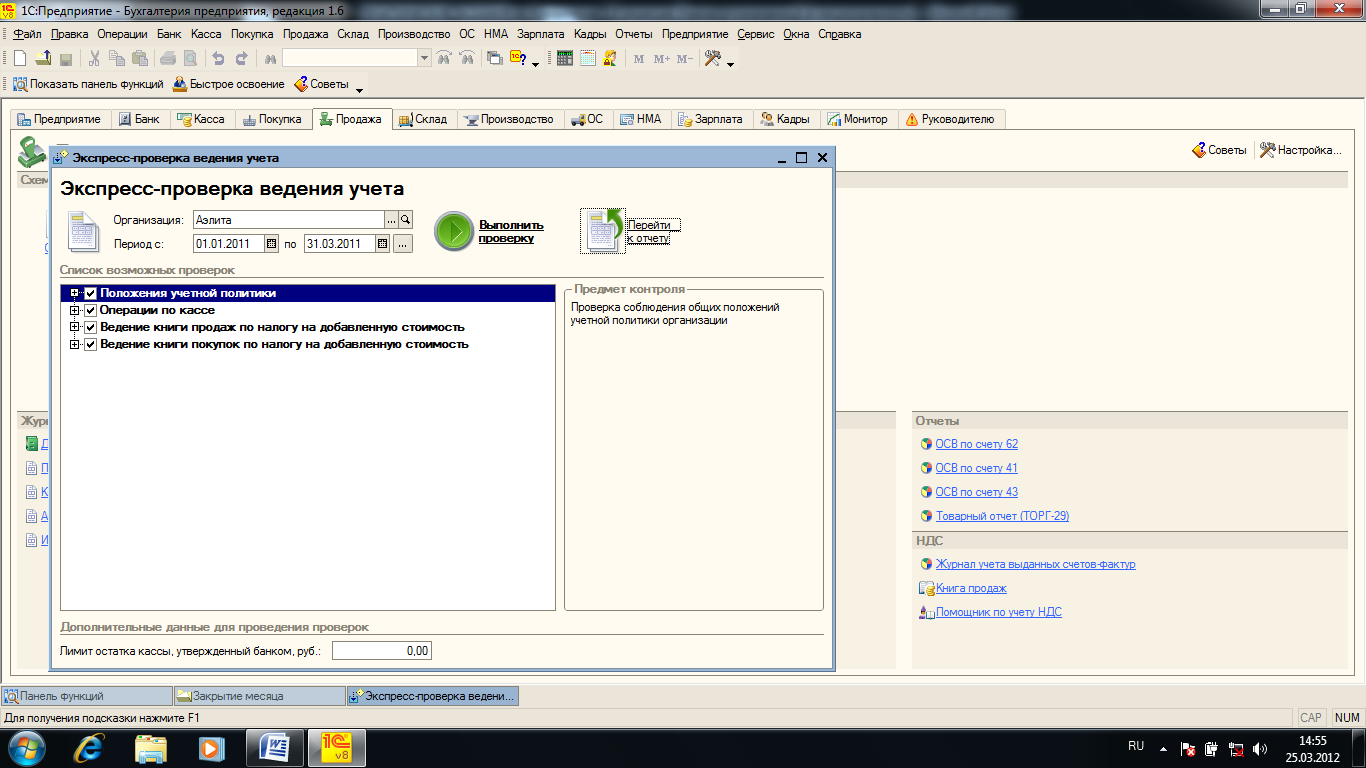Expand the Ведение книги продаж node

tap(75, 327)
